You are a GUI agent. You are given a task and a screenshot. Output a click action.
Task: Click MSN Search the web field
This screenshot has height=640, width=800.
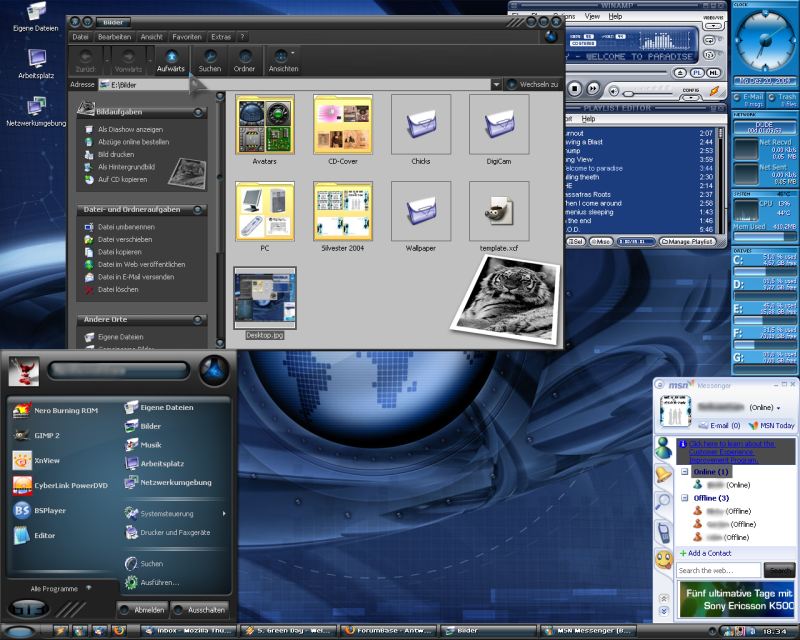pyautogui.click(x=718, y=571)
